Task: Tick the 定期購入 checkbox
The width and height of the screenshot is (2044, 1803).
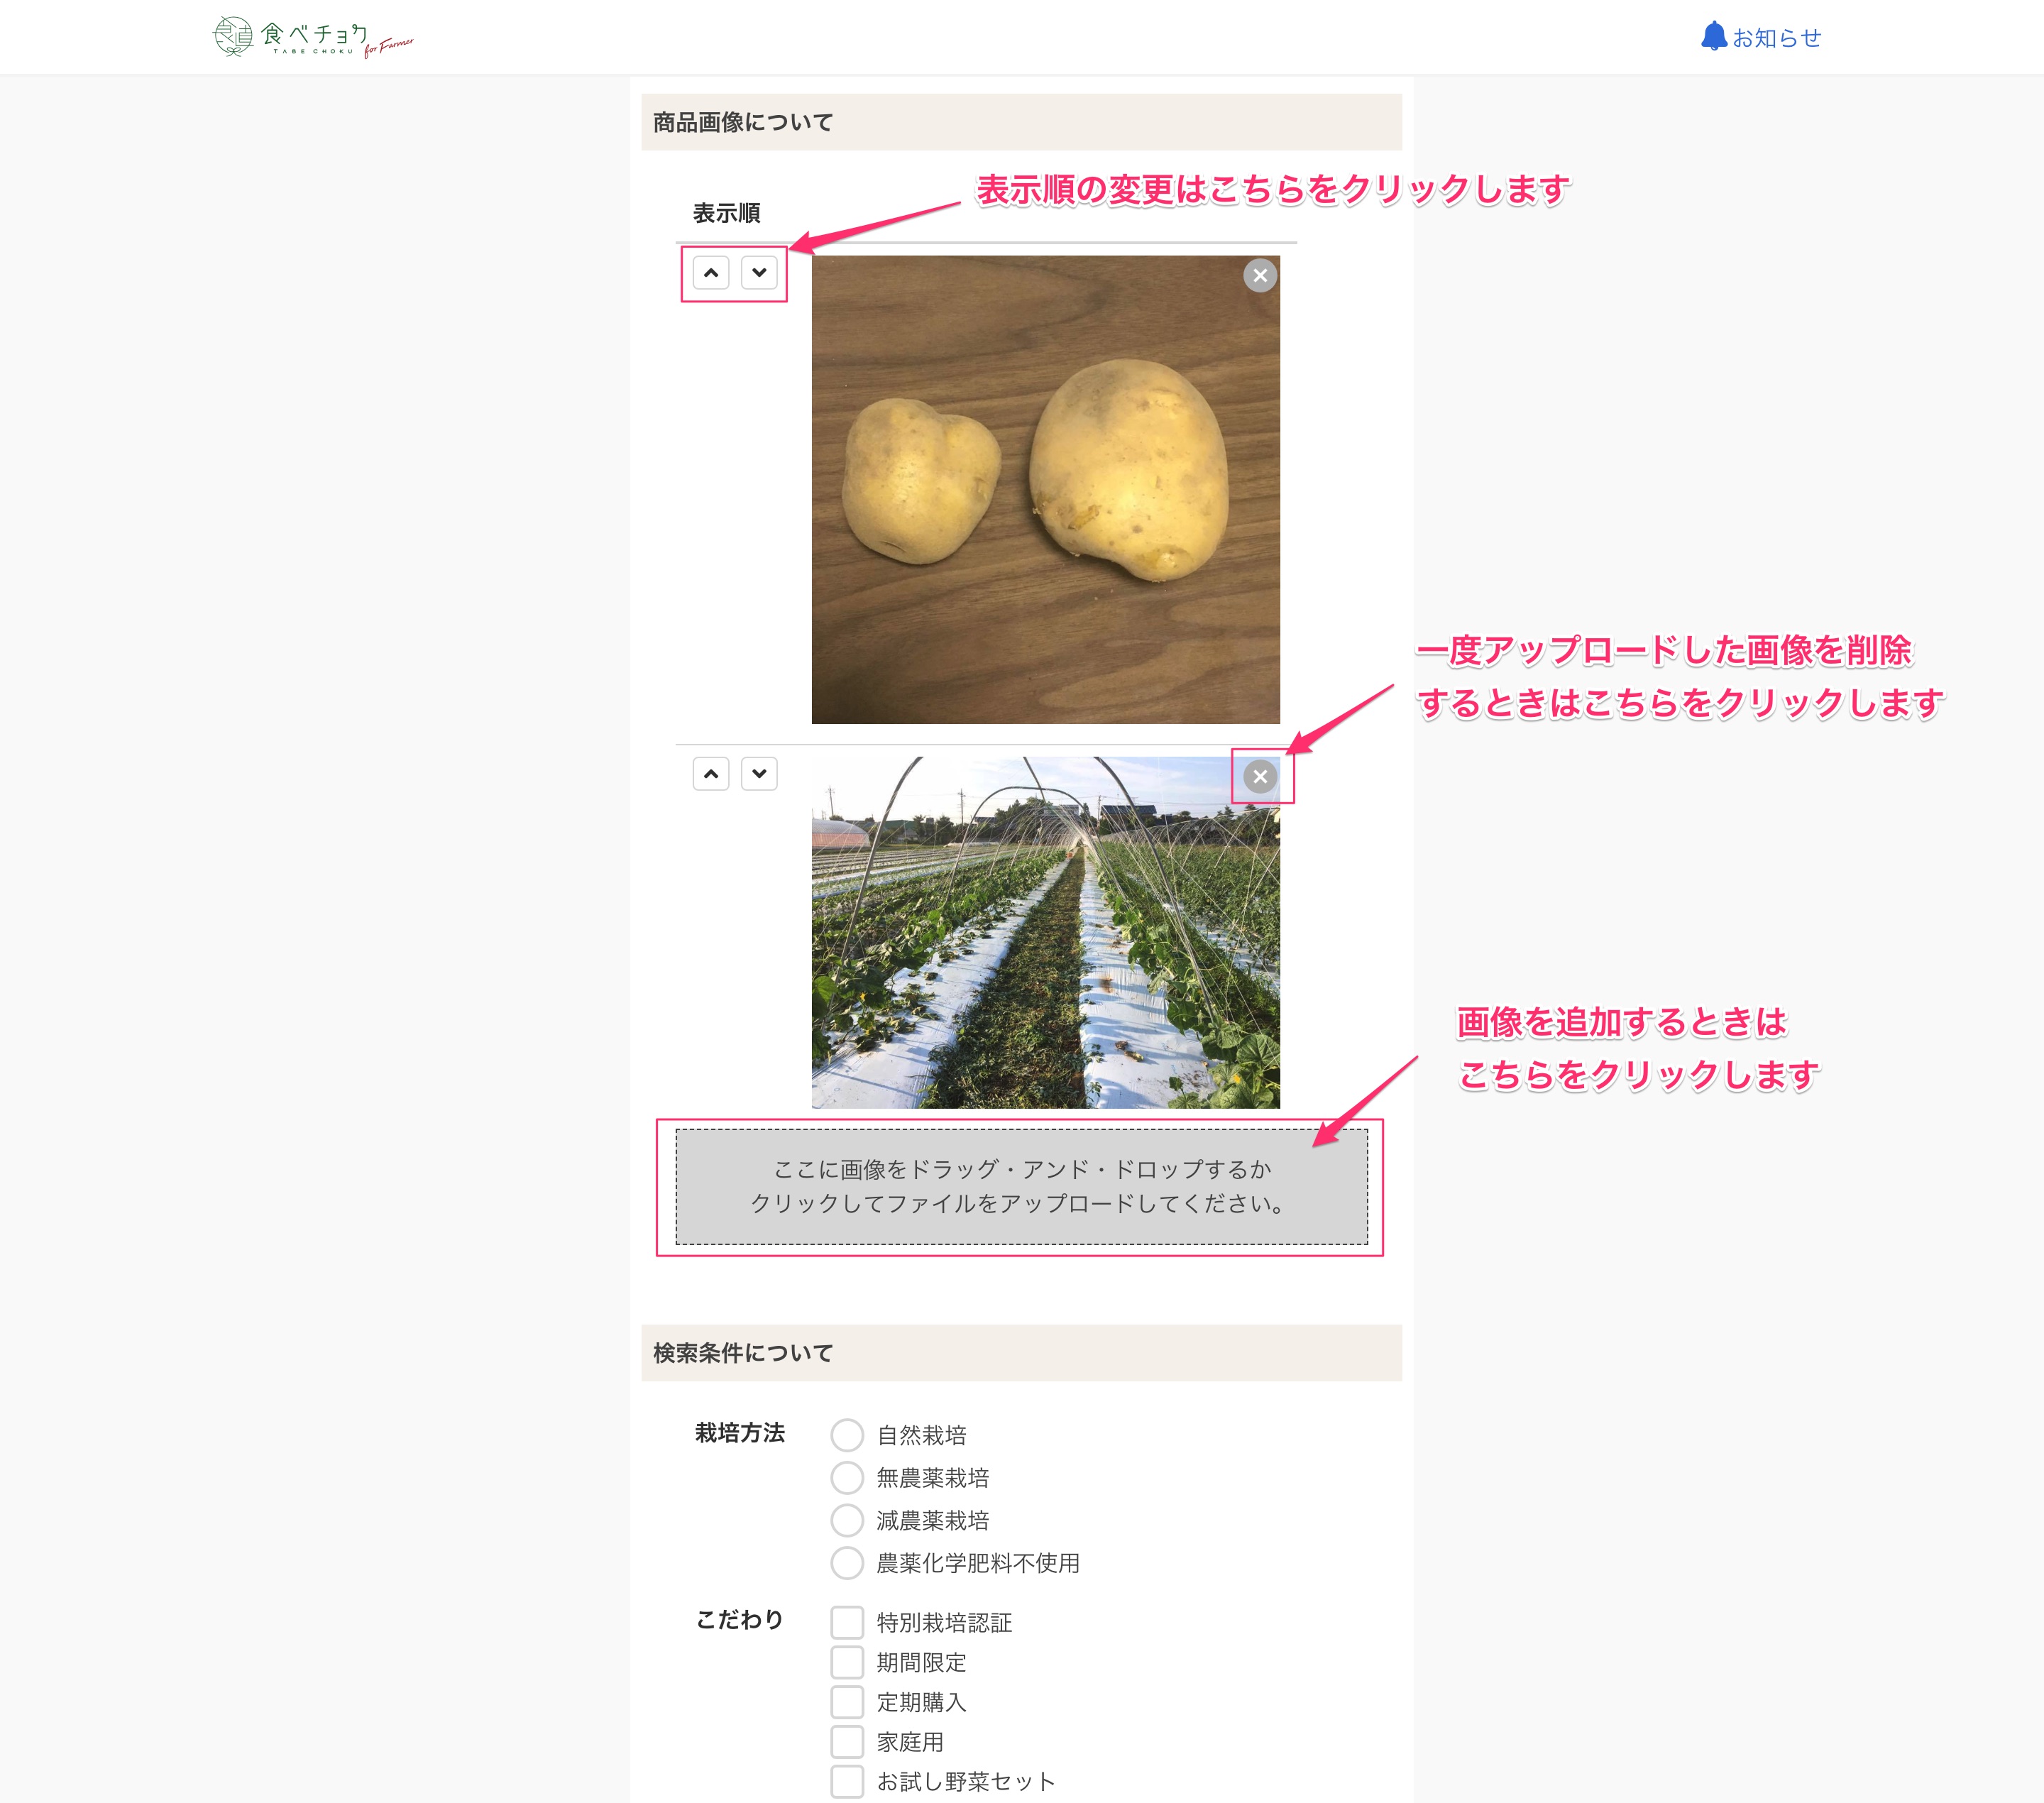Action: pyautogui.click(x=847, y=1702)
